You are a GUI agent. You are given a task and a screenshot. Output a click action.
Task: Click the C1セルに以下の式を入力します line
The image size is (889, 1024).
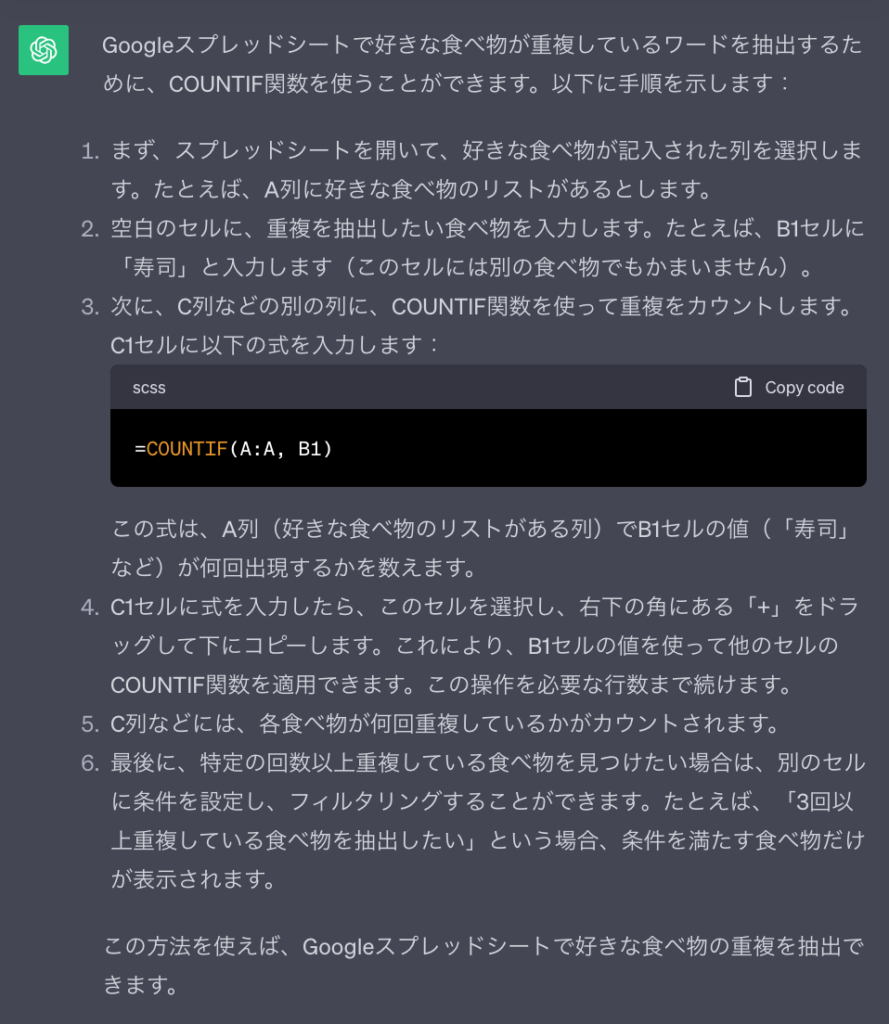click(x=274, y=345)
